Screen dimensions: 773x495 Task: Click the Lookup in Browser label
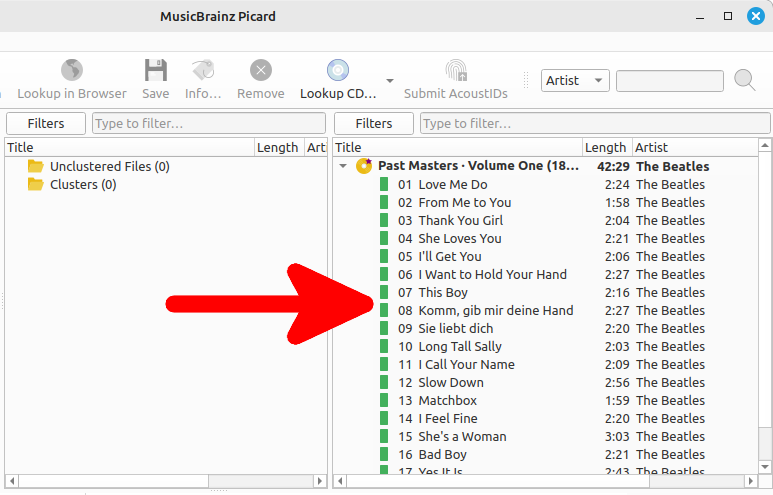coord(72,94)
